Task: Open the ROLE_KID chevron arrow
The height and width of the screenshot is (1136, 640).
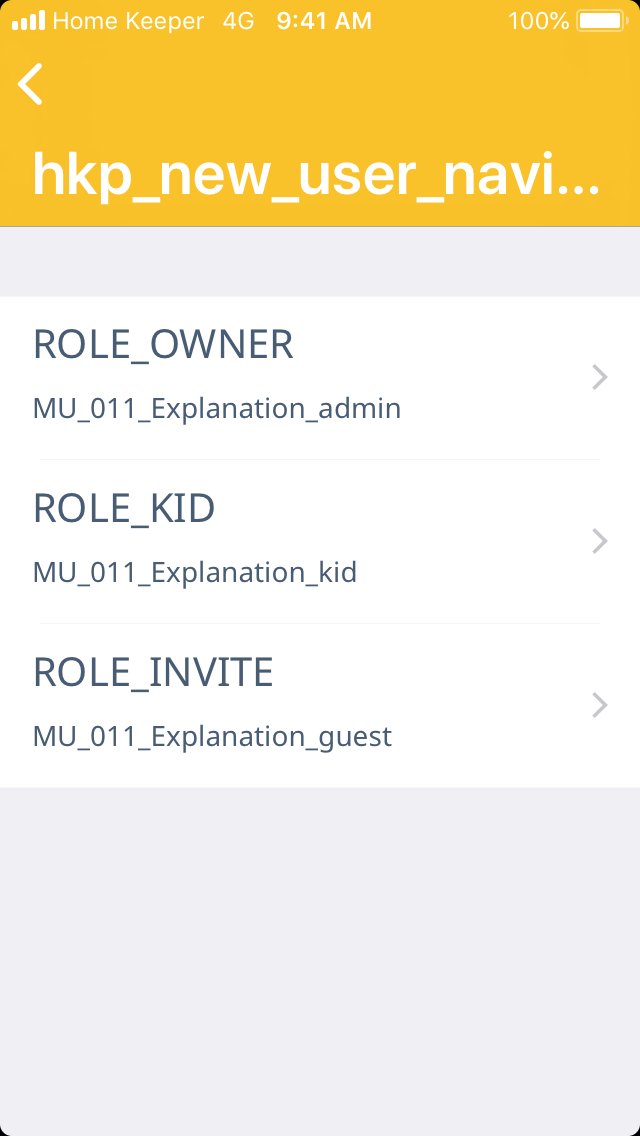Action: point(600,541)
